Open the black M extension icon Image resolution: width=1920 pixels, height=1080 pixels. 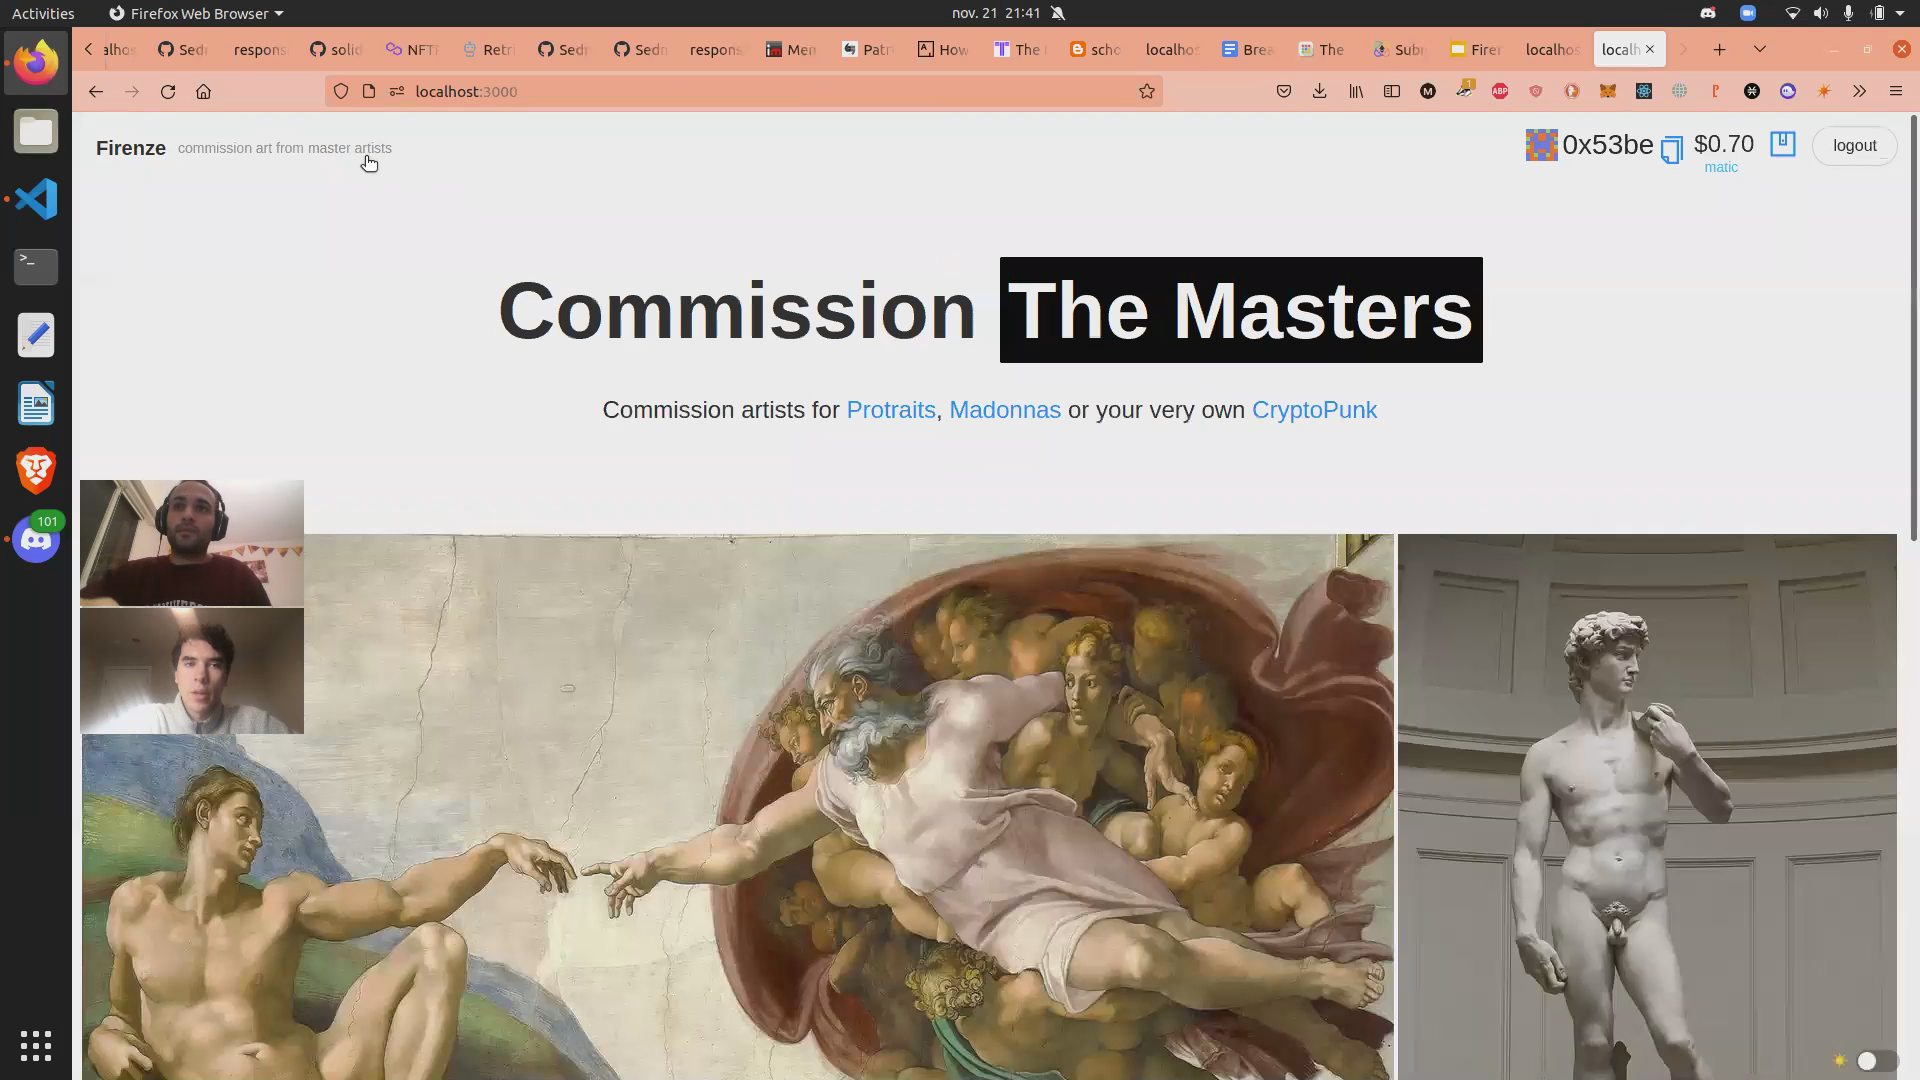click(1428, 91)
